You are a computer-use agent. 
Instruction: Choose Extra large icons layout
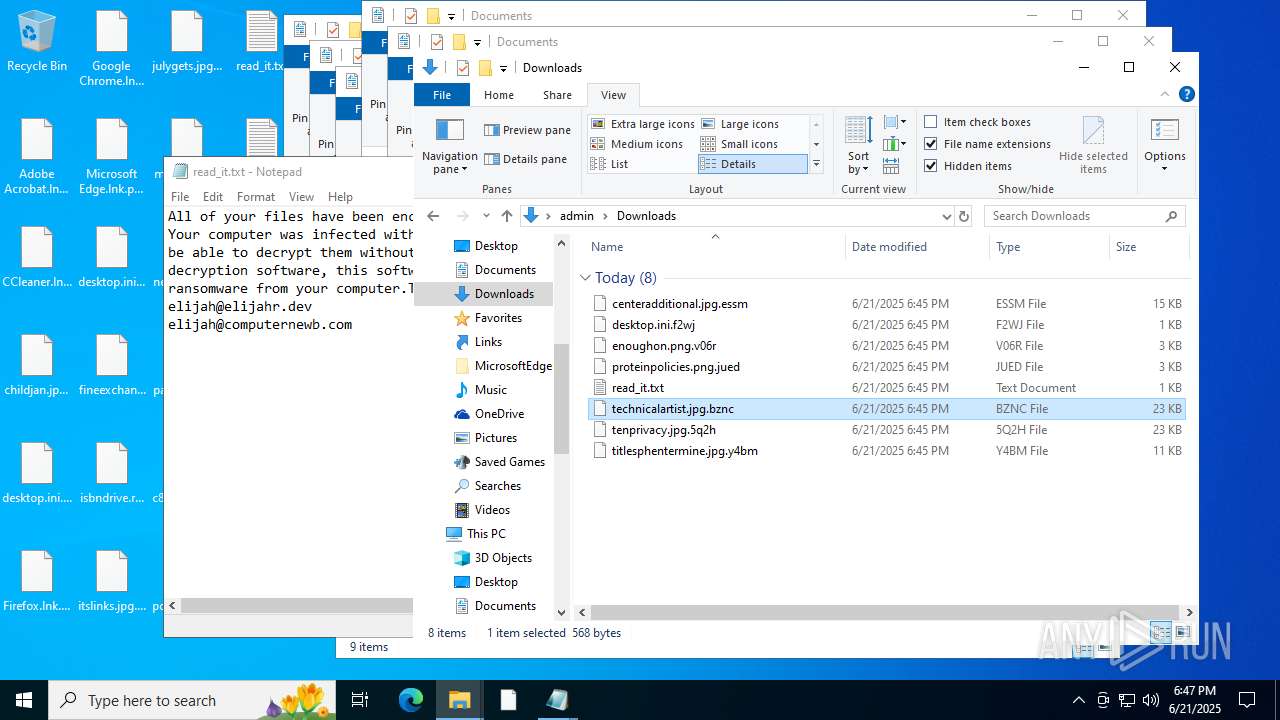(x=642, y=124)
